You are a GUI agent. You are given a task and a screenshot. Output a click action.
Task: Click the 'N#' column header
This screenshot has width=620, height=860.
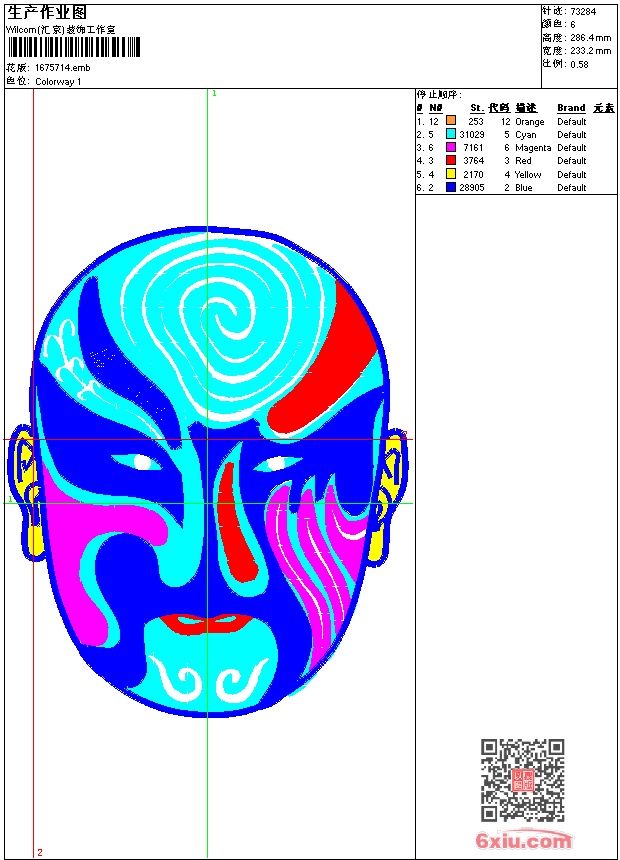(x=436, y=108)
